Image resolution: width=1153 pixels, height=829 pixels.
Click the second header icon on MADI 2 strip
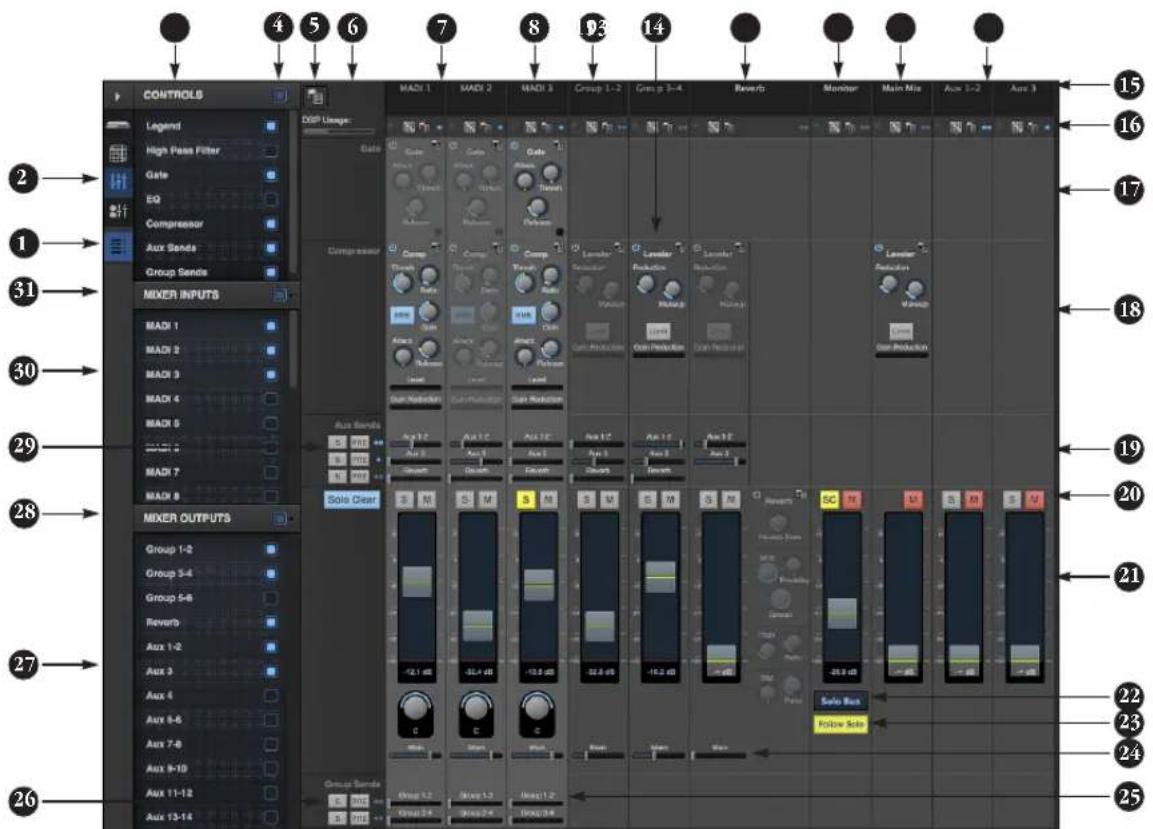(485, 127)
